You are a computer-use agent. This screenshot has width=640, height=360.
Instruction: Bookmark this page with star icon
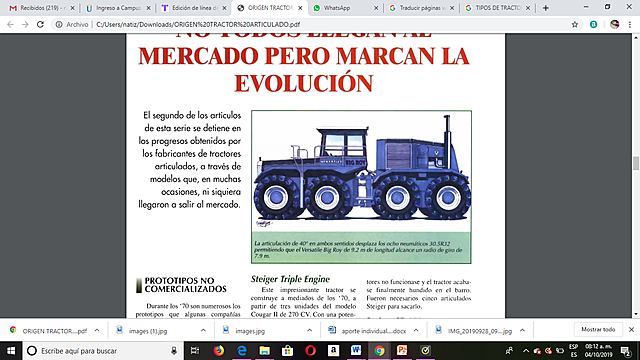point(575,24)
